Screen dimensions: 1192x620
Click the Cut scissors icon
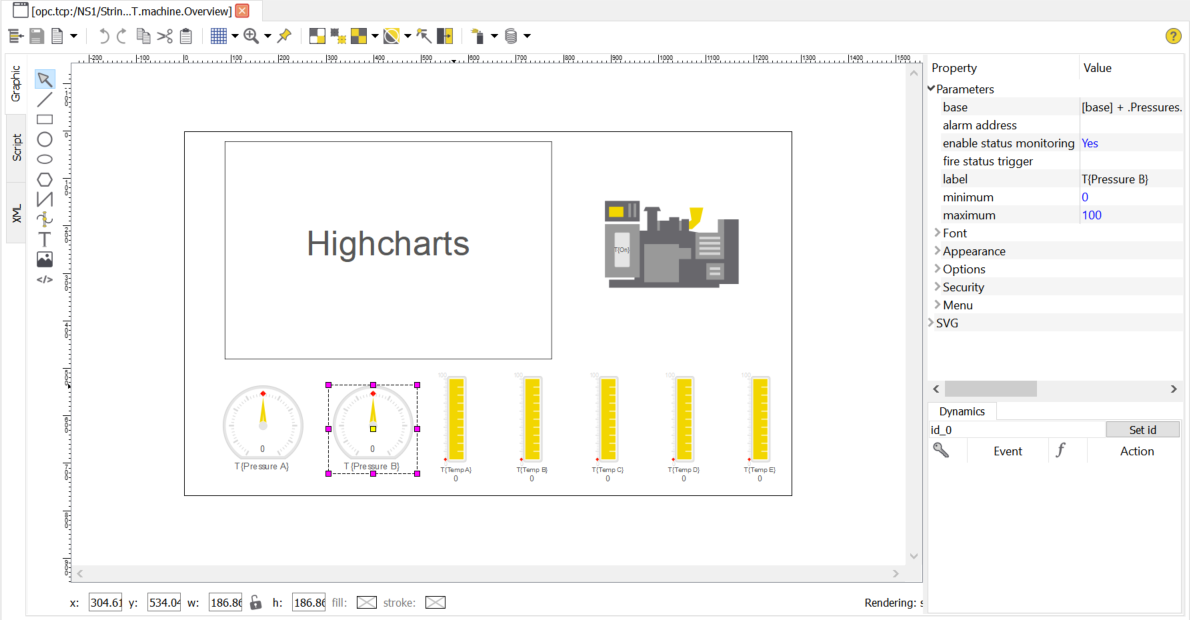164,36
